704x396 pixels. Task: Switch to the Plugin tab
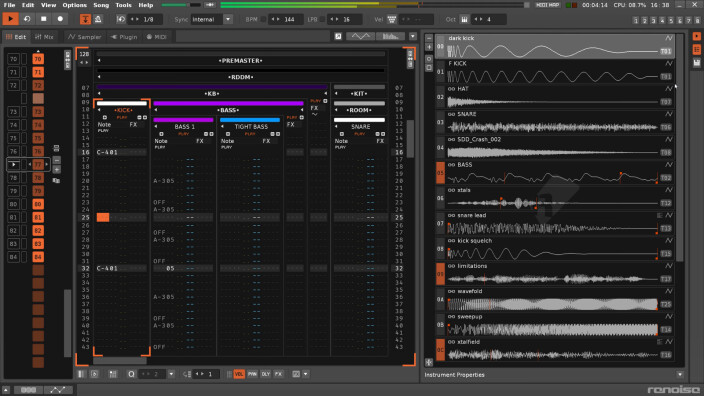pos(124,37)
